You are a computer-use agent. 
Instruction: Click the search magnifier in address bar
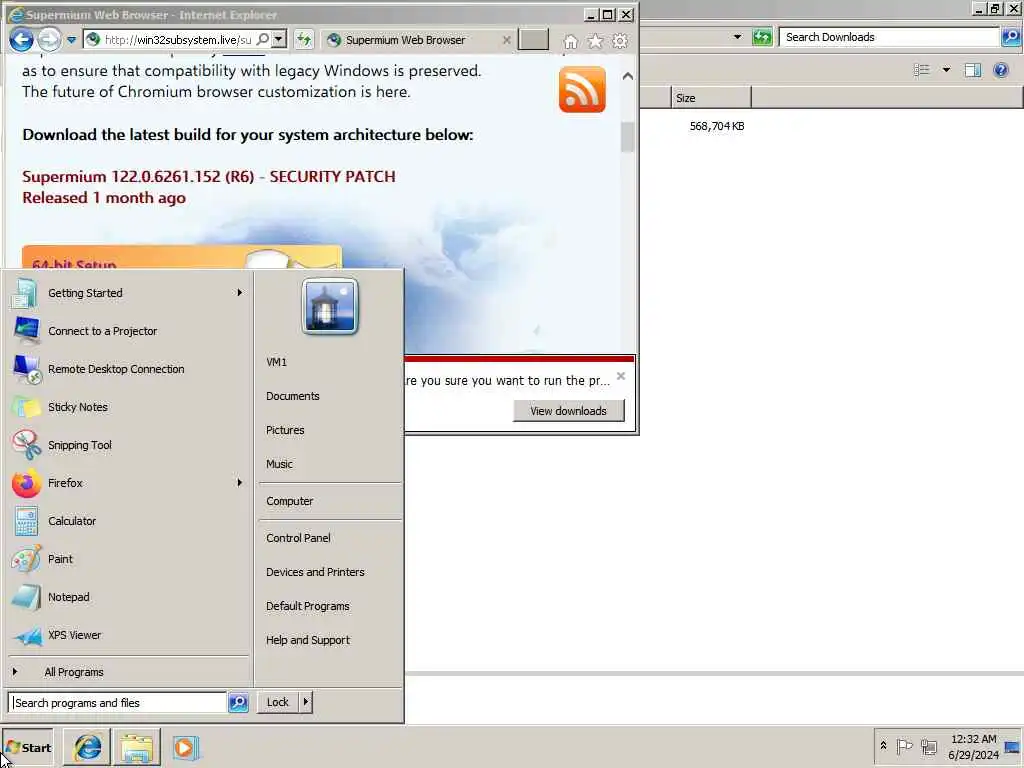point(263,39)
